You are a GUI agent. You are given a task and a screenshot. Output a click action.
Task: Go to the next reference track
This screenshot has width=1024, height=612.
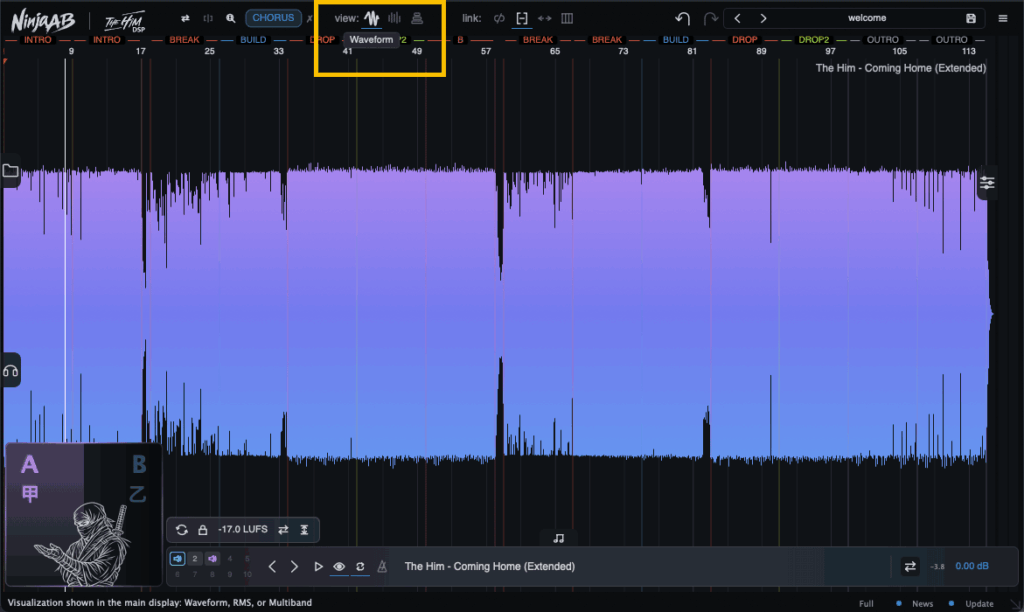(x=295, y=566)
